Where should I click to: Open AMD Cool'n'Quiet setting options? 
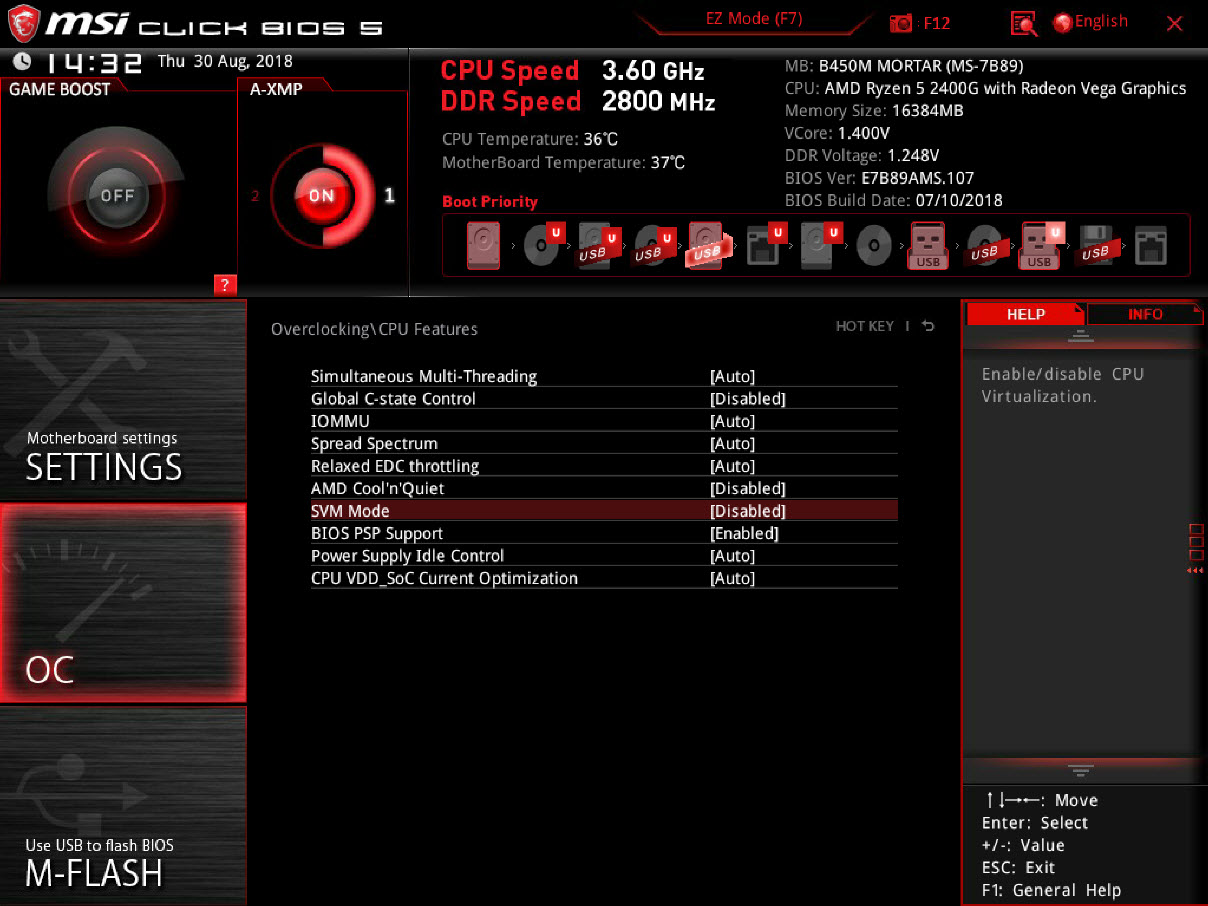click(x=747, y=489)
